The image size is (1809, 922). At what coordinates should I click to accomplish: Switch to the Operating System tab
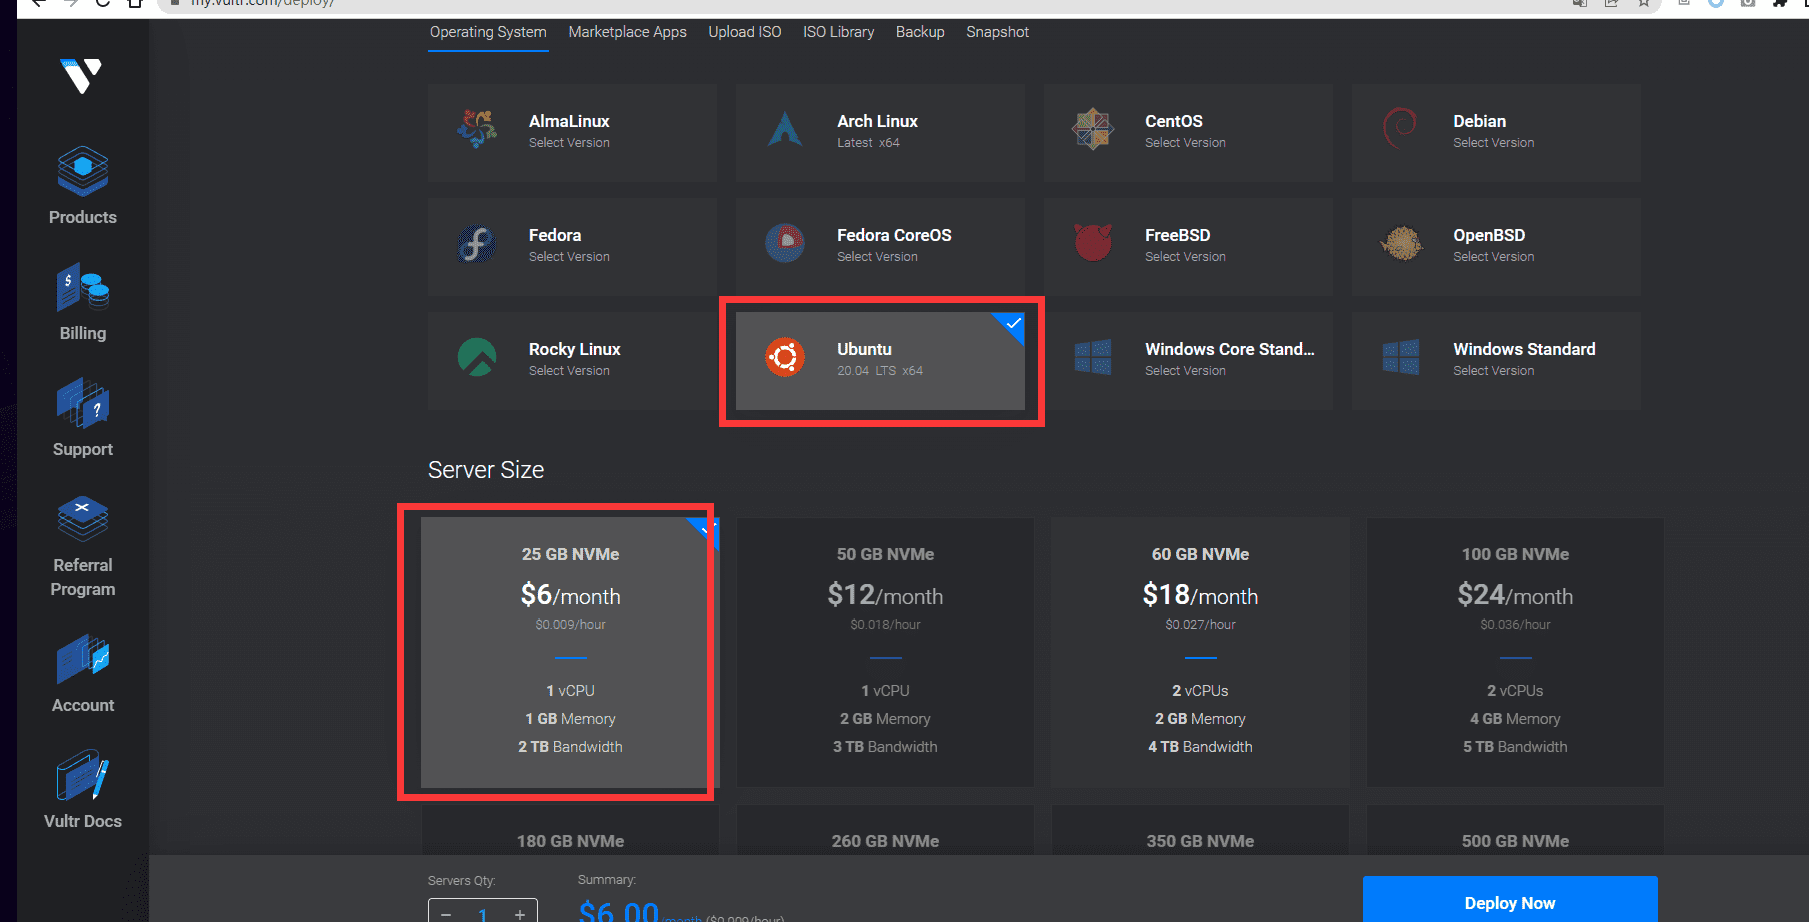coord(488,32)
